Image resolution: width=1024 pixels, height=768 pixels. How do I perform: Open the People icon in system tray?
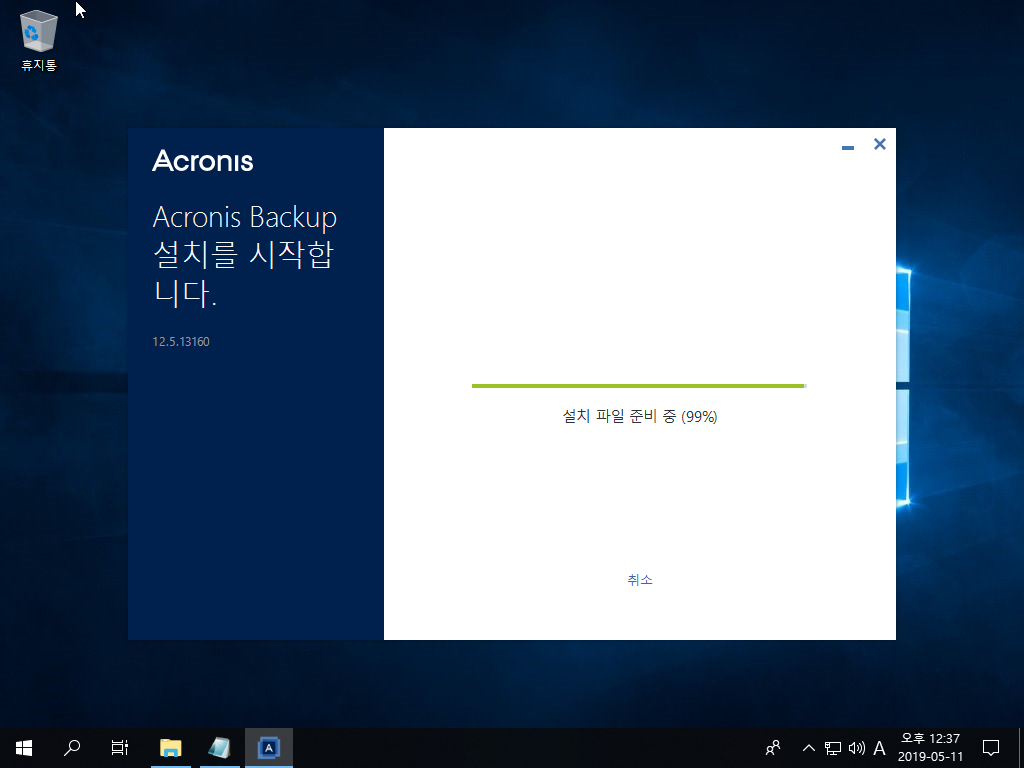click(773, 748)
